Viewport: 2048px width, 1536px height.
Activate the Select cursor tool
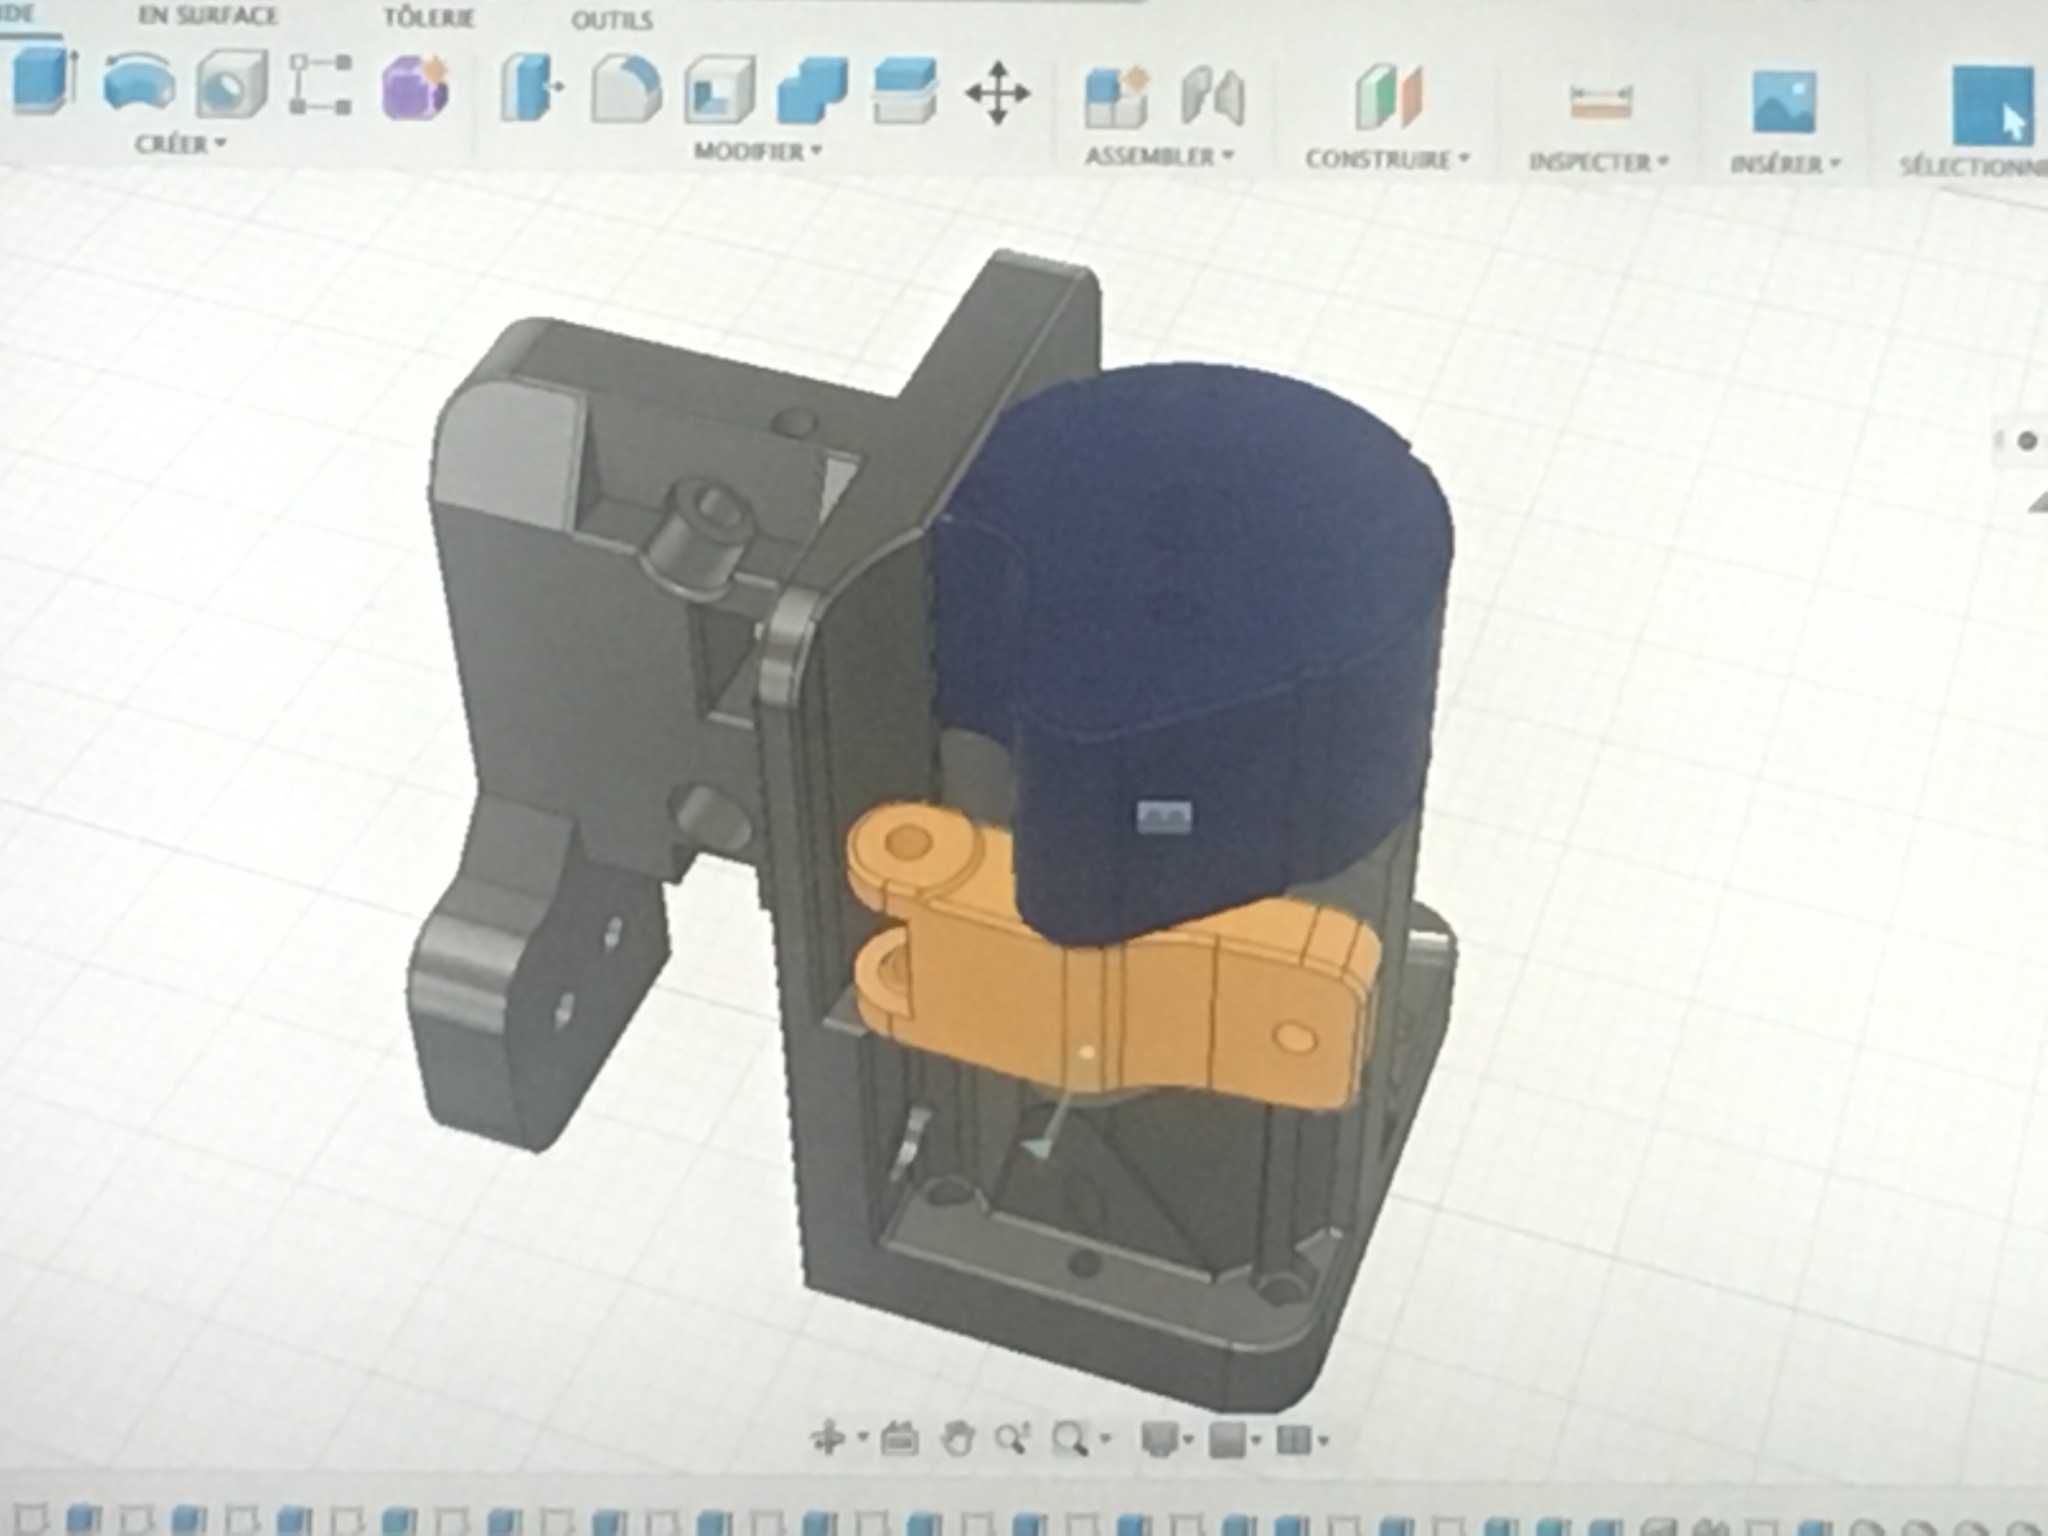[x=1992, y=106]
